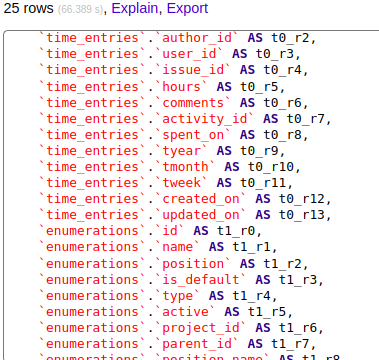Click the `comments` column in the SQL
Screen dimensions: 379x360
pyautogui.click(x=193, y=102)
